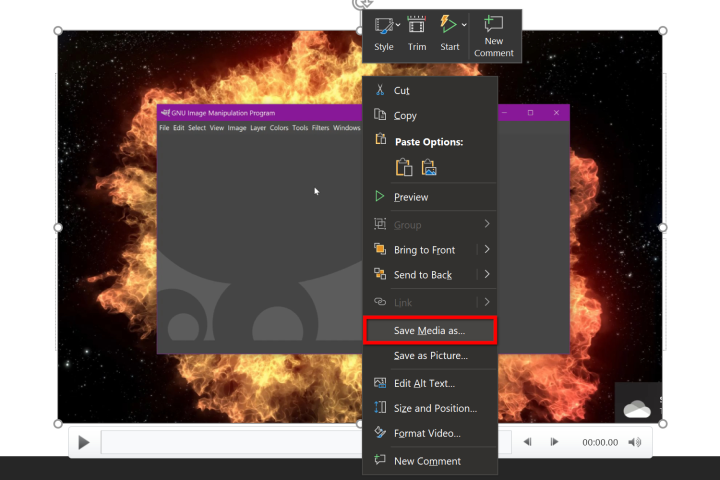The image size is (720, 480).
Task: Open Colors menu in GIMP video
Action: coord(279,128)
